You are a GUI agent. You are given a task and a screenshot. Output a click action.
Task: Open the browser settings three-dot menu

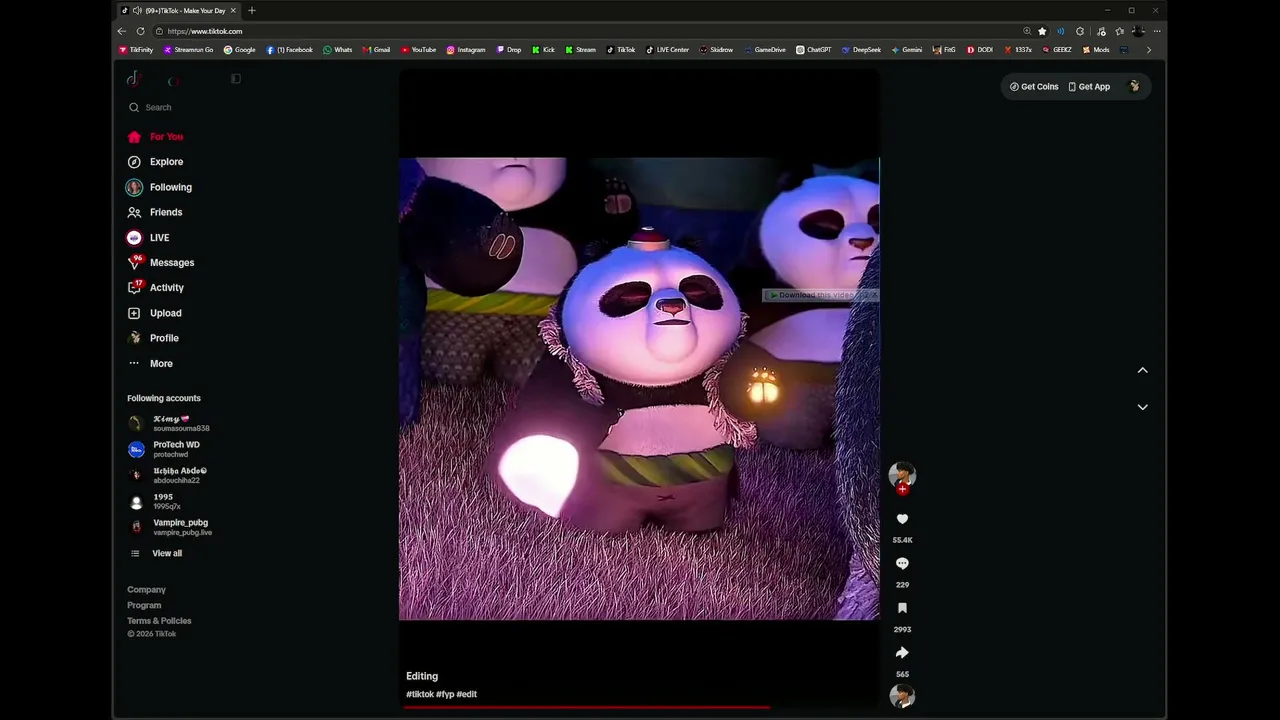[1156, 31]
